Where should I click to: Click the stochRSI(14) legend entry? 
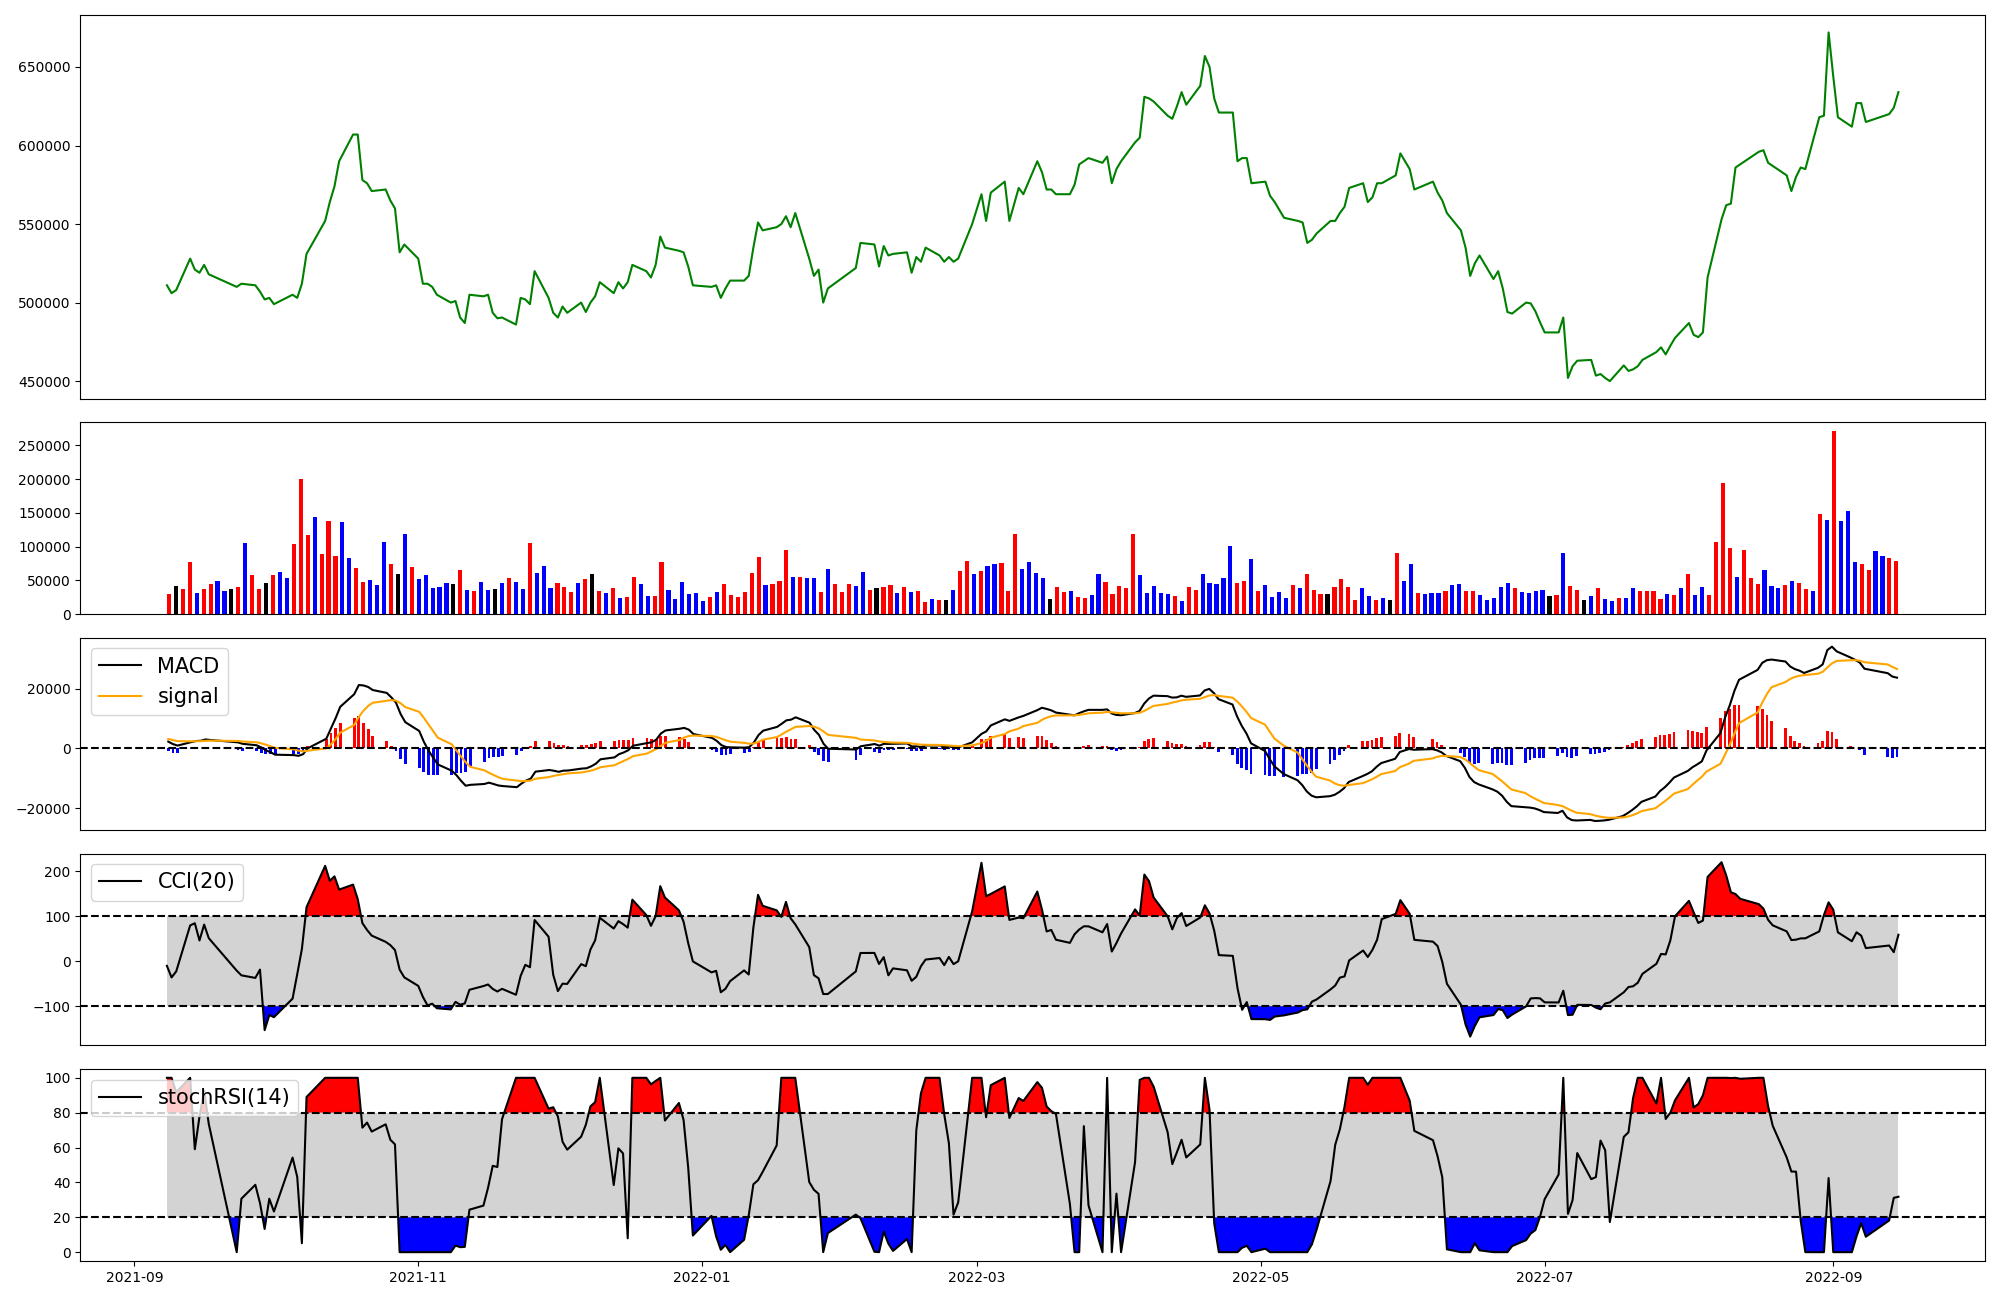(x=222, y=1097)
